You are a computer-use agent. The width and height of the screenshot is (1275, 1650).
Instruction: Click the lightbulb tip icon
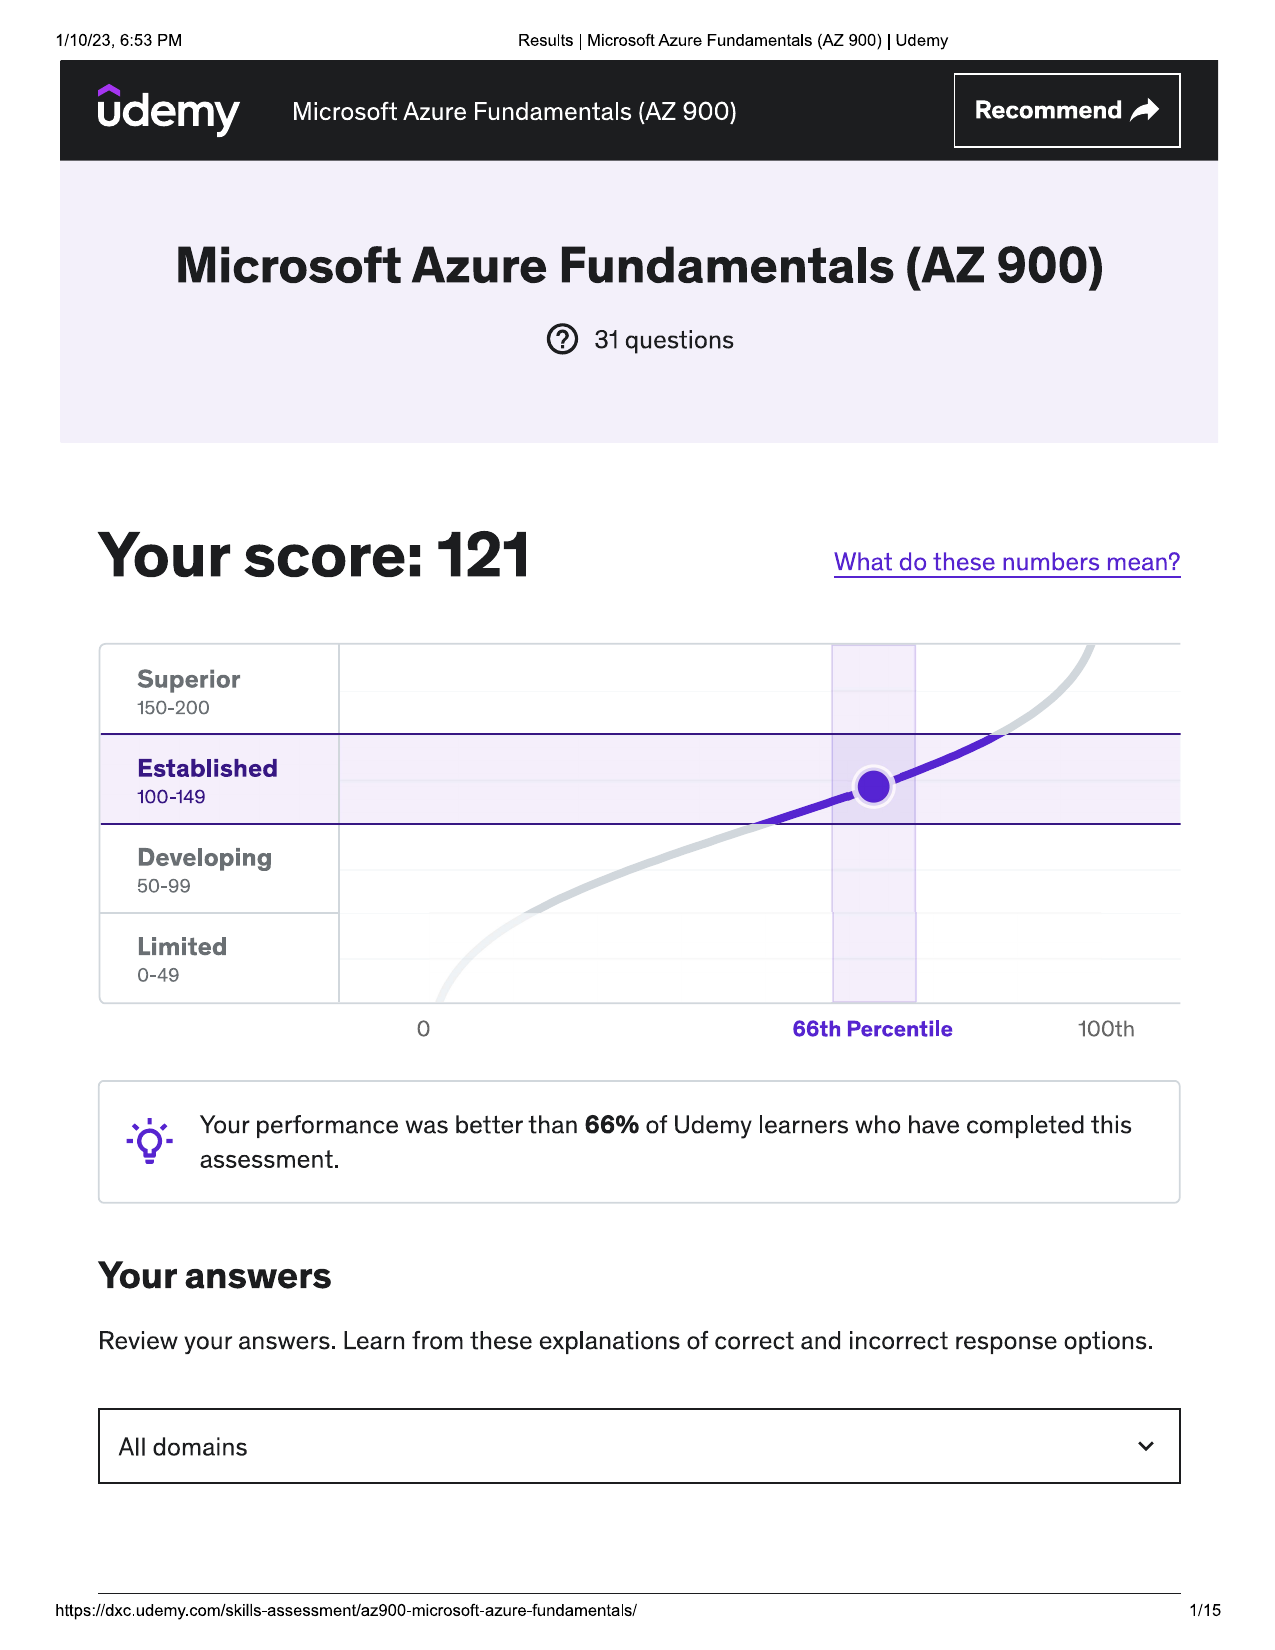point(149,1141)
